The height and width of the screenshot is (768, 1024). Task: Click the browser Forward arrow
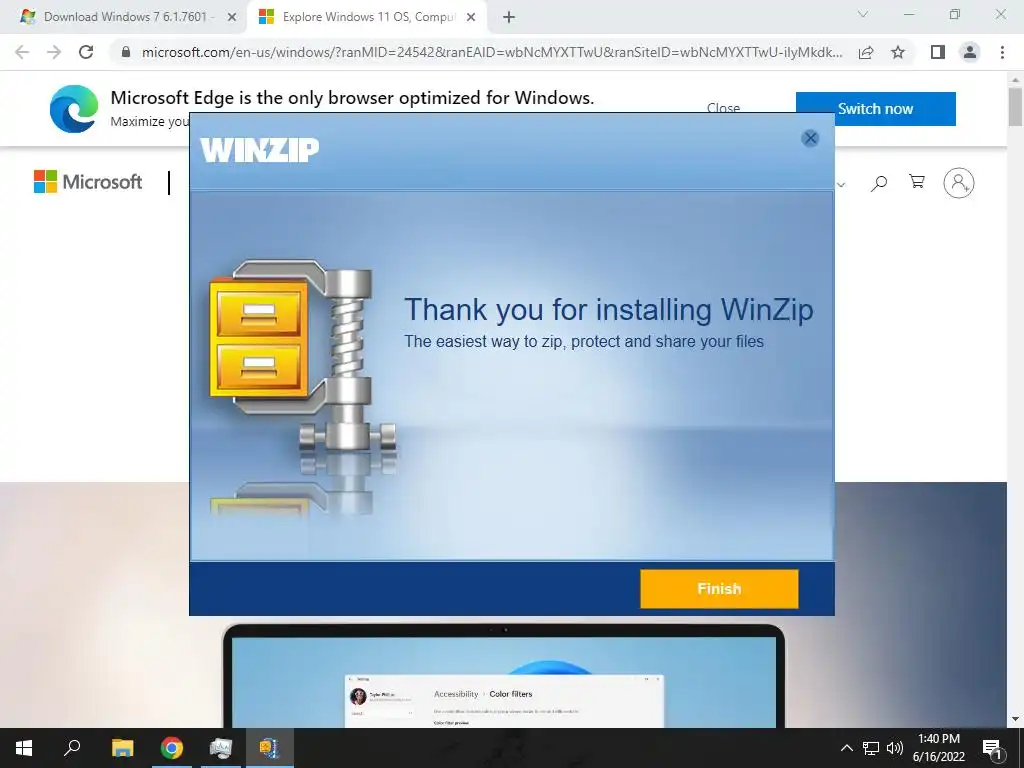coord(54,52)
